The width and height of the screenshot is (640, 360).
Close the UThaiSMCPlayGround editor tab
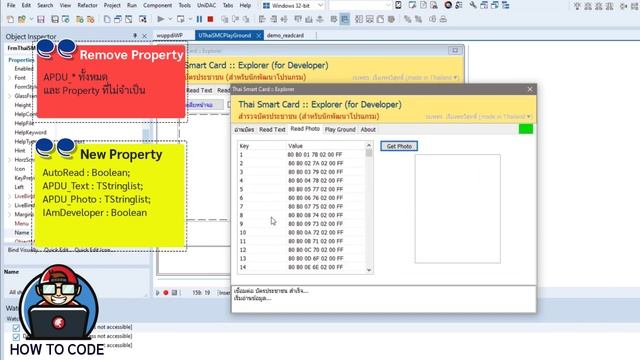258,36
